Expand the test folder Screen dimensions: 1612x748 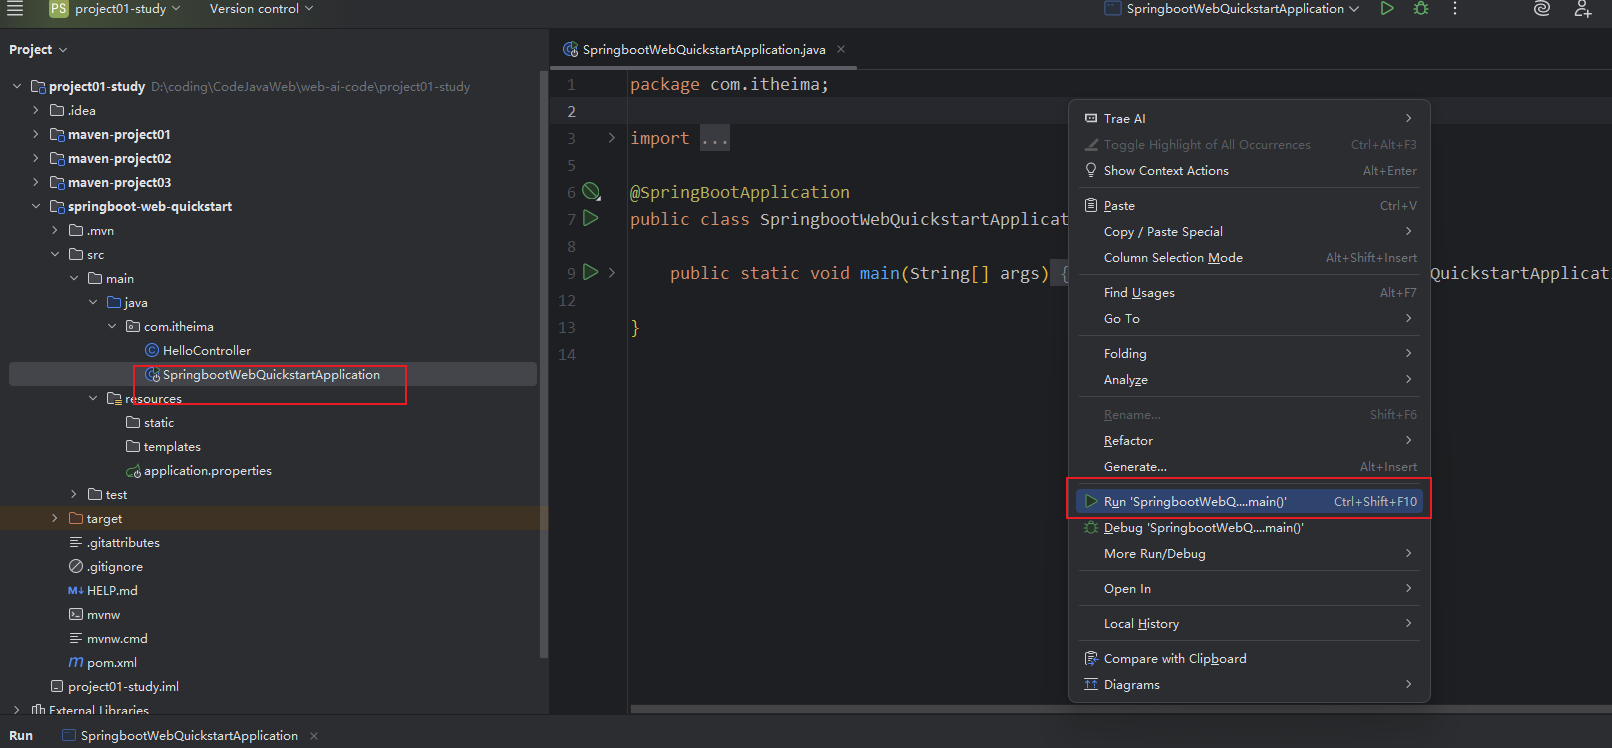pos(74,495)
